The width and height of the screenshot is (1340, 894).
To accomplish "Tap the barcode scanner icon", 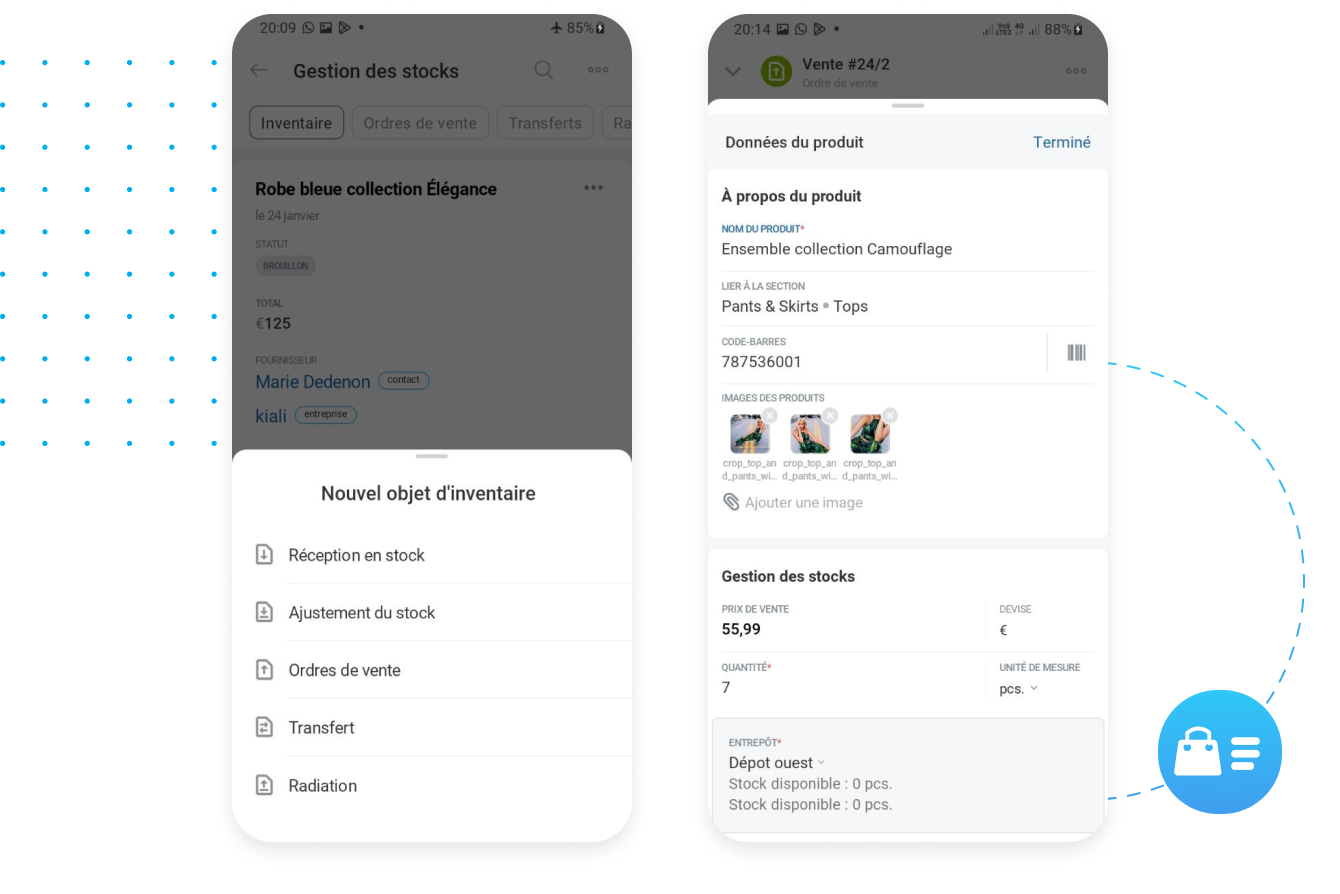I will (x=1076, y=352).
